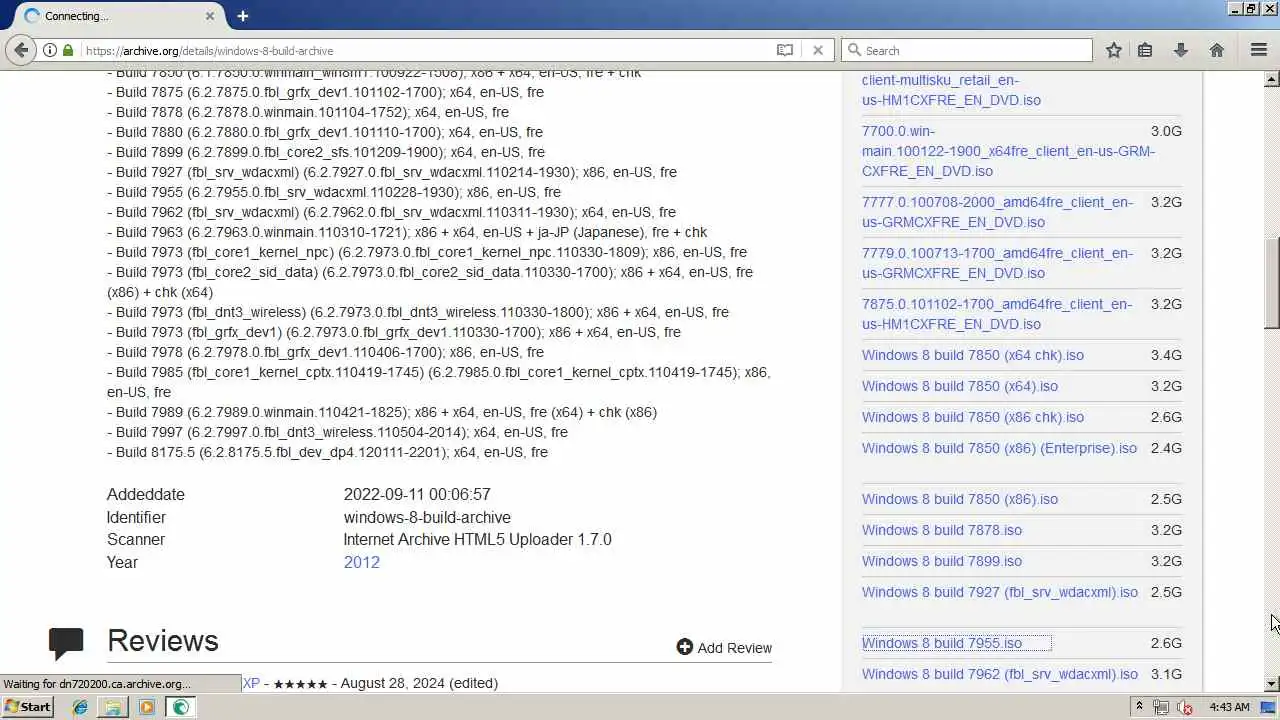The height and width of the screenshot is (720, 1280).
Task: Open Windows Explorer folder in taskbar
Action: 113,707
